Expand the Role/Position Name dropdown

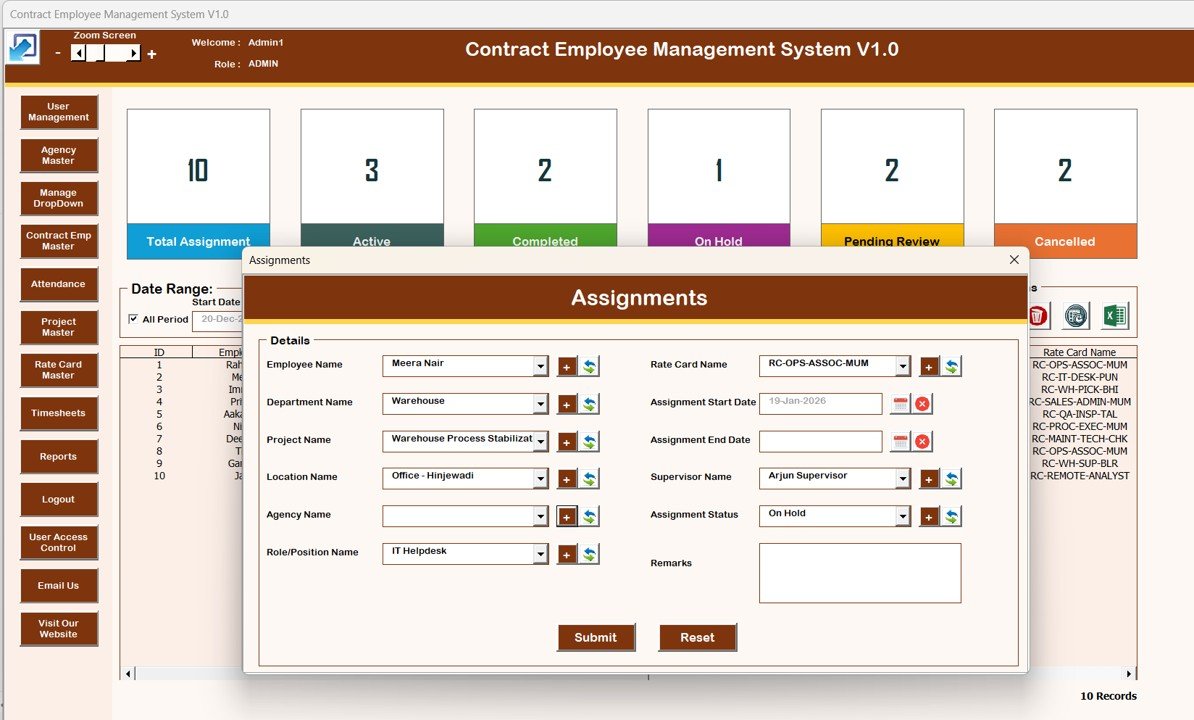tap(540, 554)
